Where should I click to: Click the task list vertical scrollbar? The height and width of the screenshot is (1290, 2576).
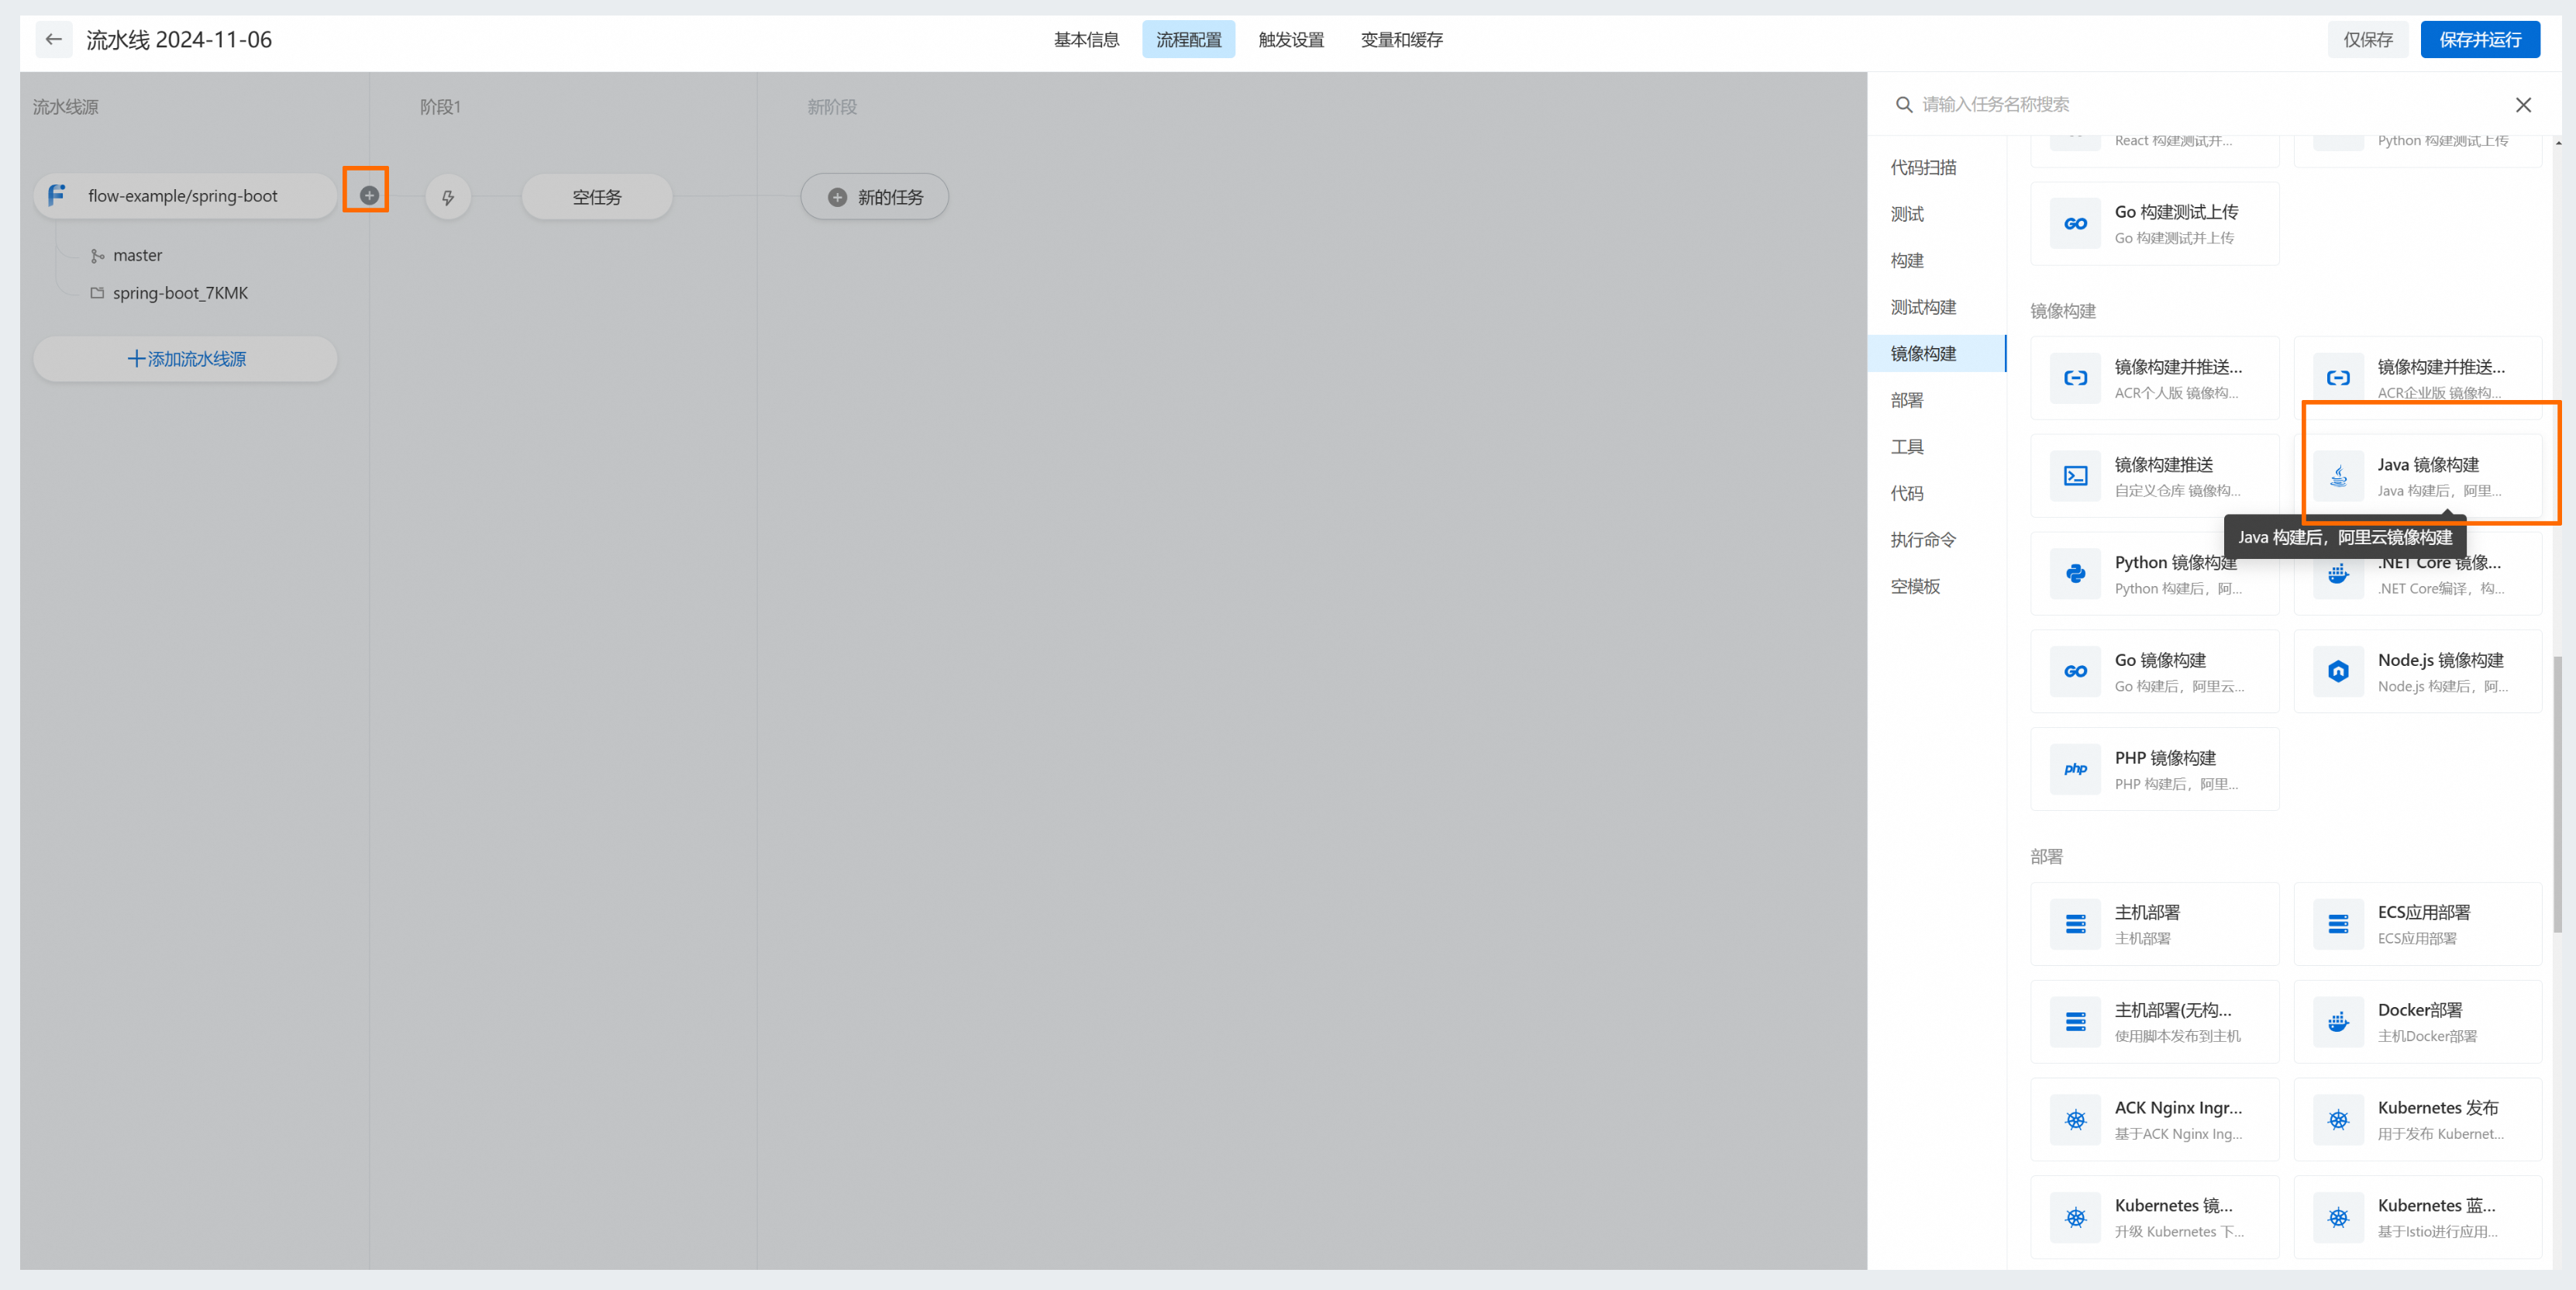click(2557, 794)
